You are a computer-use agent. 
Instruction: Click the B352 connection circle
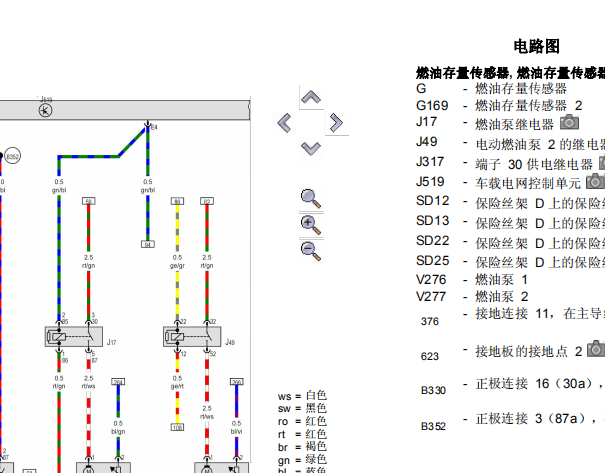(x=12, y=156)
